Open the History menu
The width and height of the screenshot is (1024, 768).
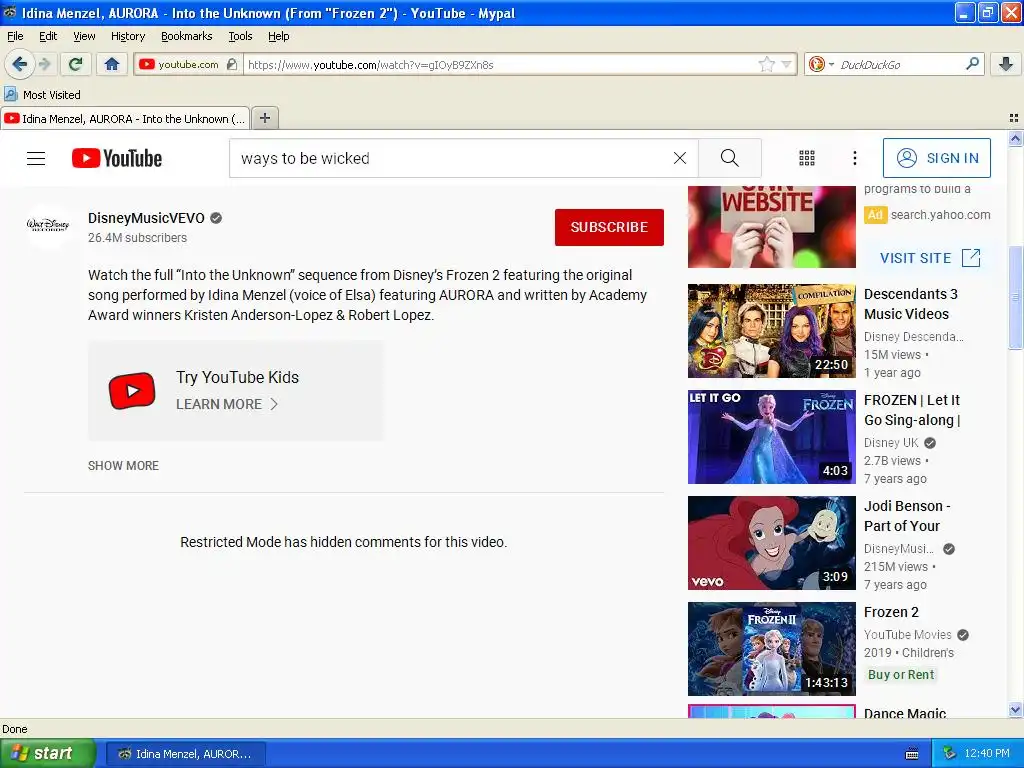coord(127,36)
